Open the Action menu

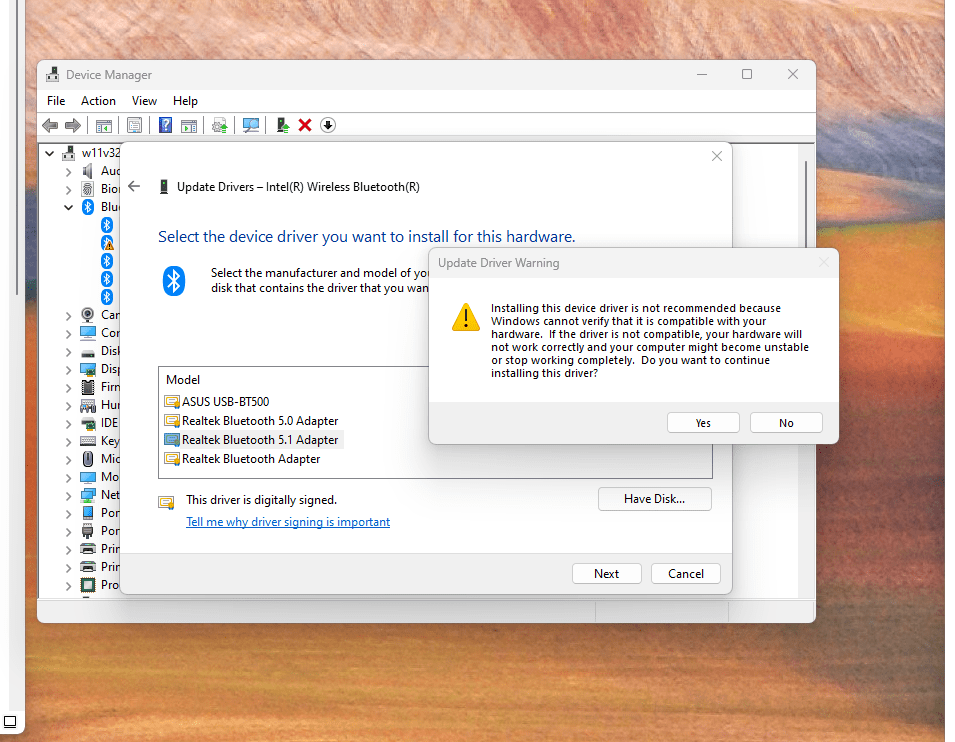point(98,101)
